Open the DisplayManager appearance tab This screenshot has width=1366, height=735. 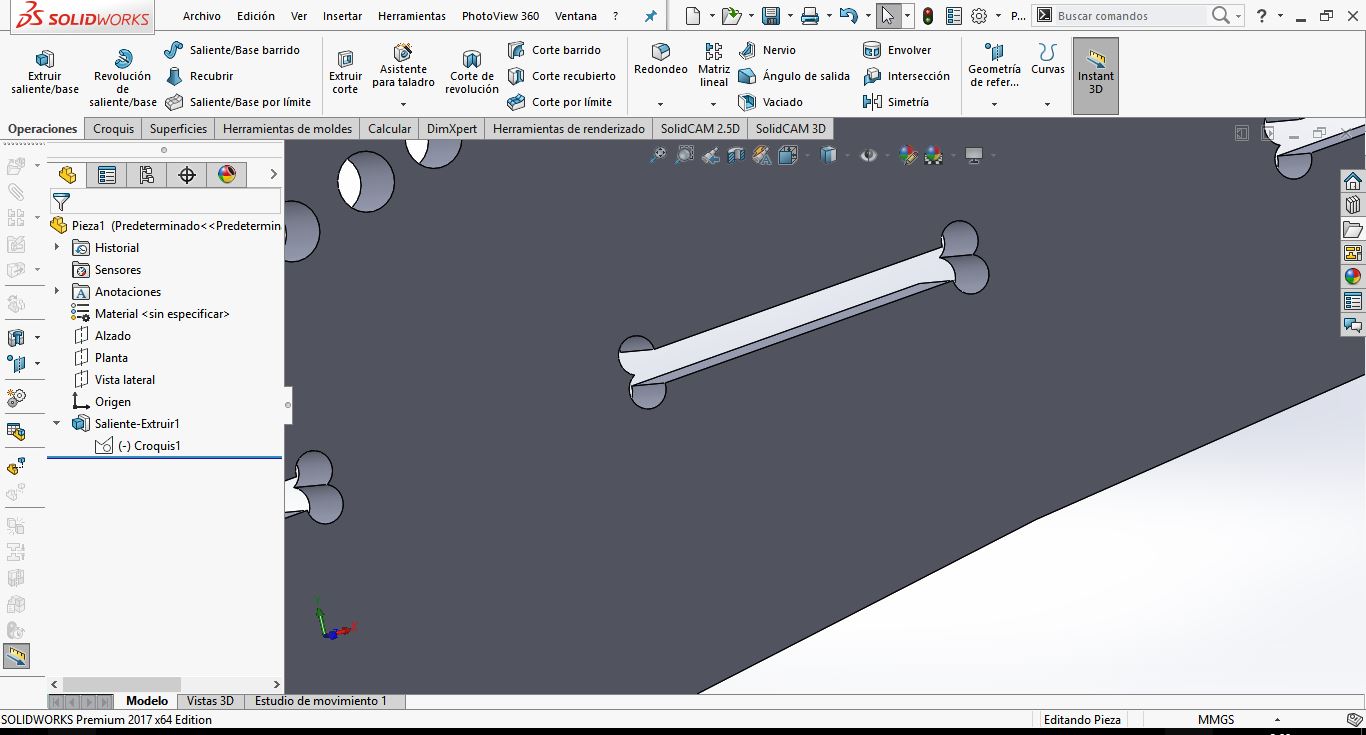click(x=227, y=175)
